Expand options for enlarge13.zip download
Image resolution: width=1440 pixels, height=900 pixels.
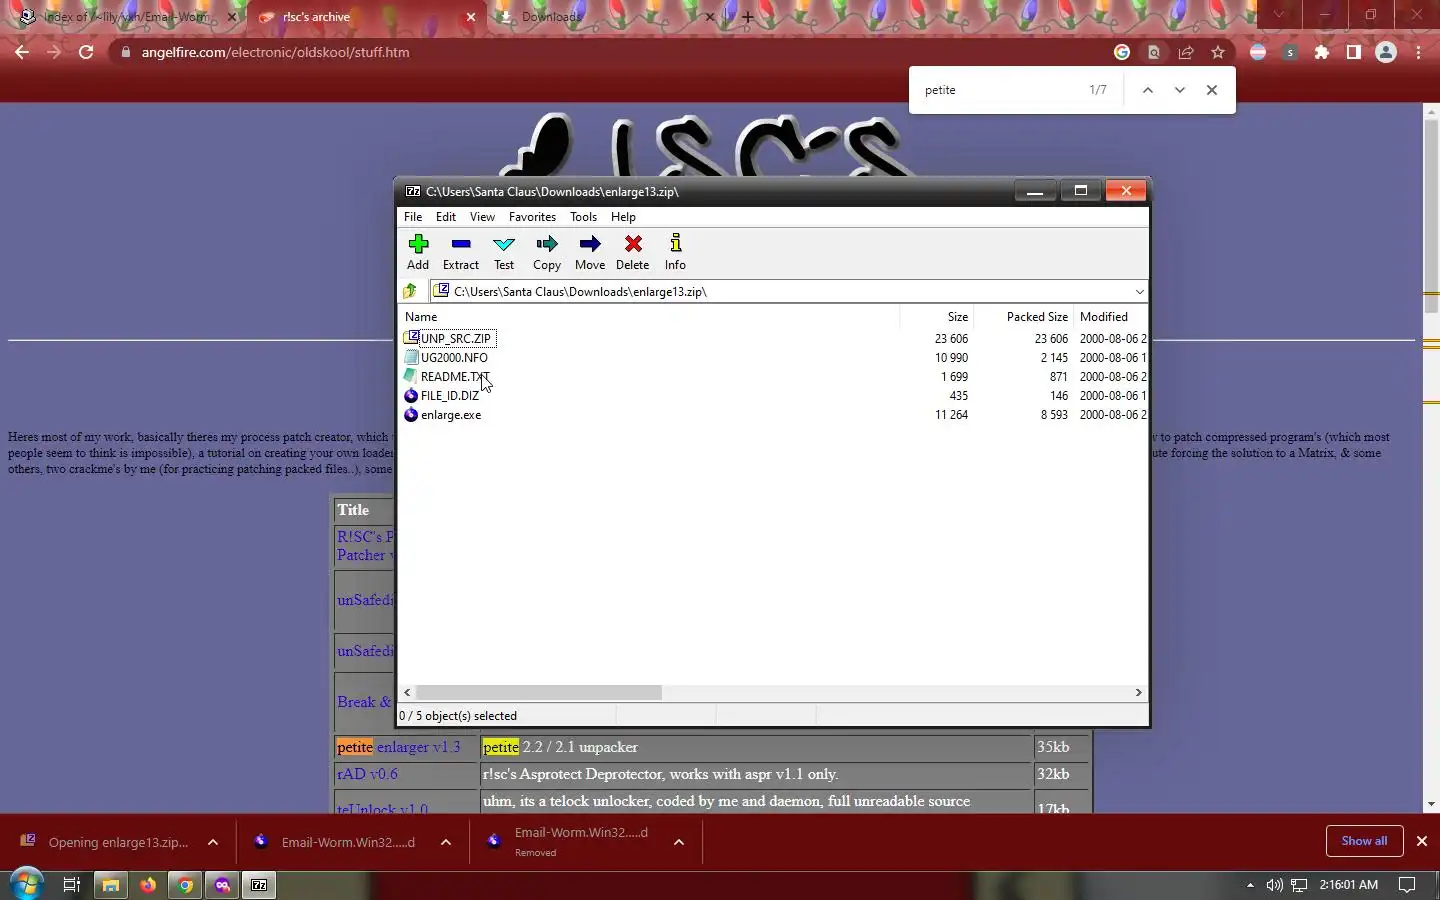tap(213, 843)
